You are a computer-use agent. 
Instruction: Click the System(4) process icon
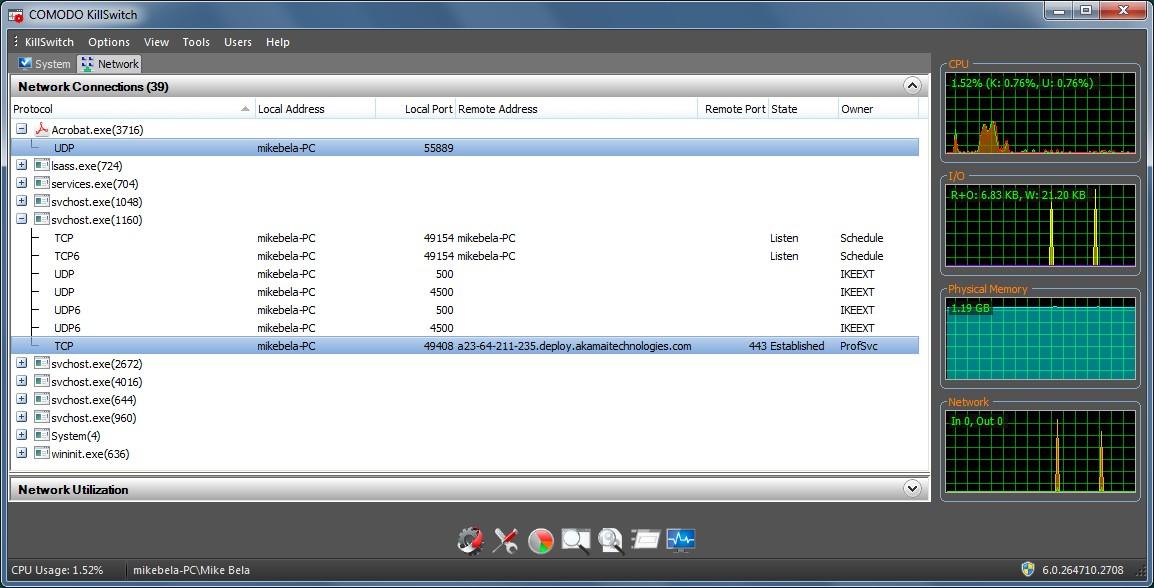[x=42, y=436]
